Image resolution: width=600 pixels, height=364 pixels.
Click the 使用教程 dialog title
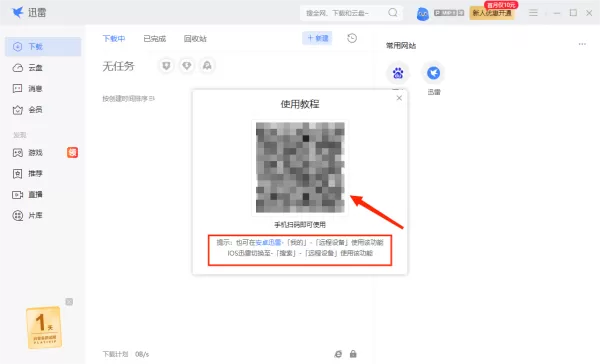pyautogui.click(x=300, y=104)
